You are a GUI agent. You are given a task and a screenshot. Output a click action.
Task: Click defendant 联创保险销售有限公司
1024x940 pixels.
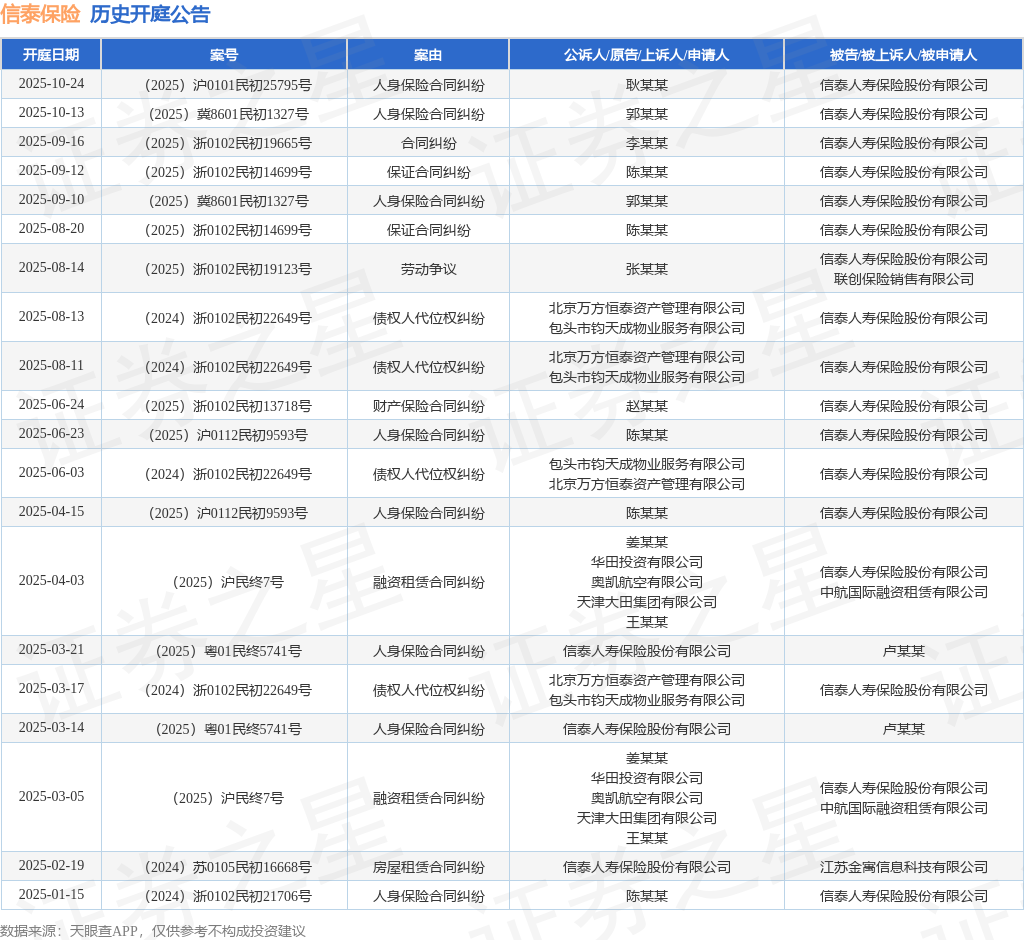click(x=904, y=279)
